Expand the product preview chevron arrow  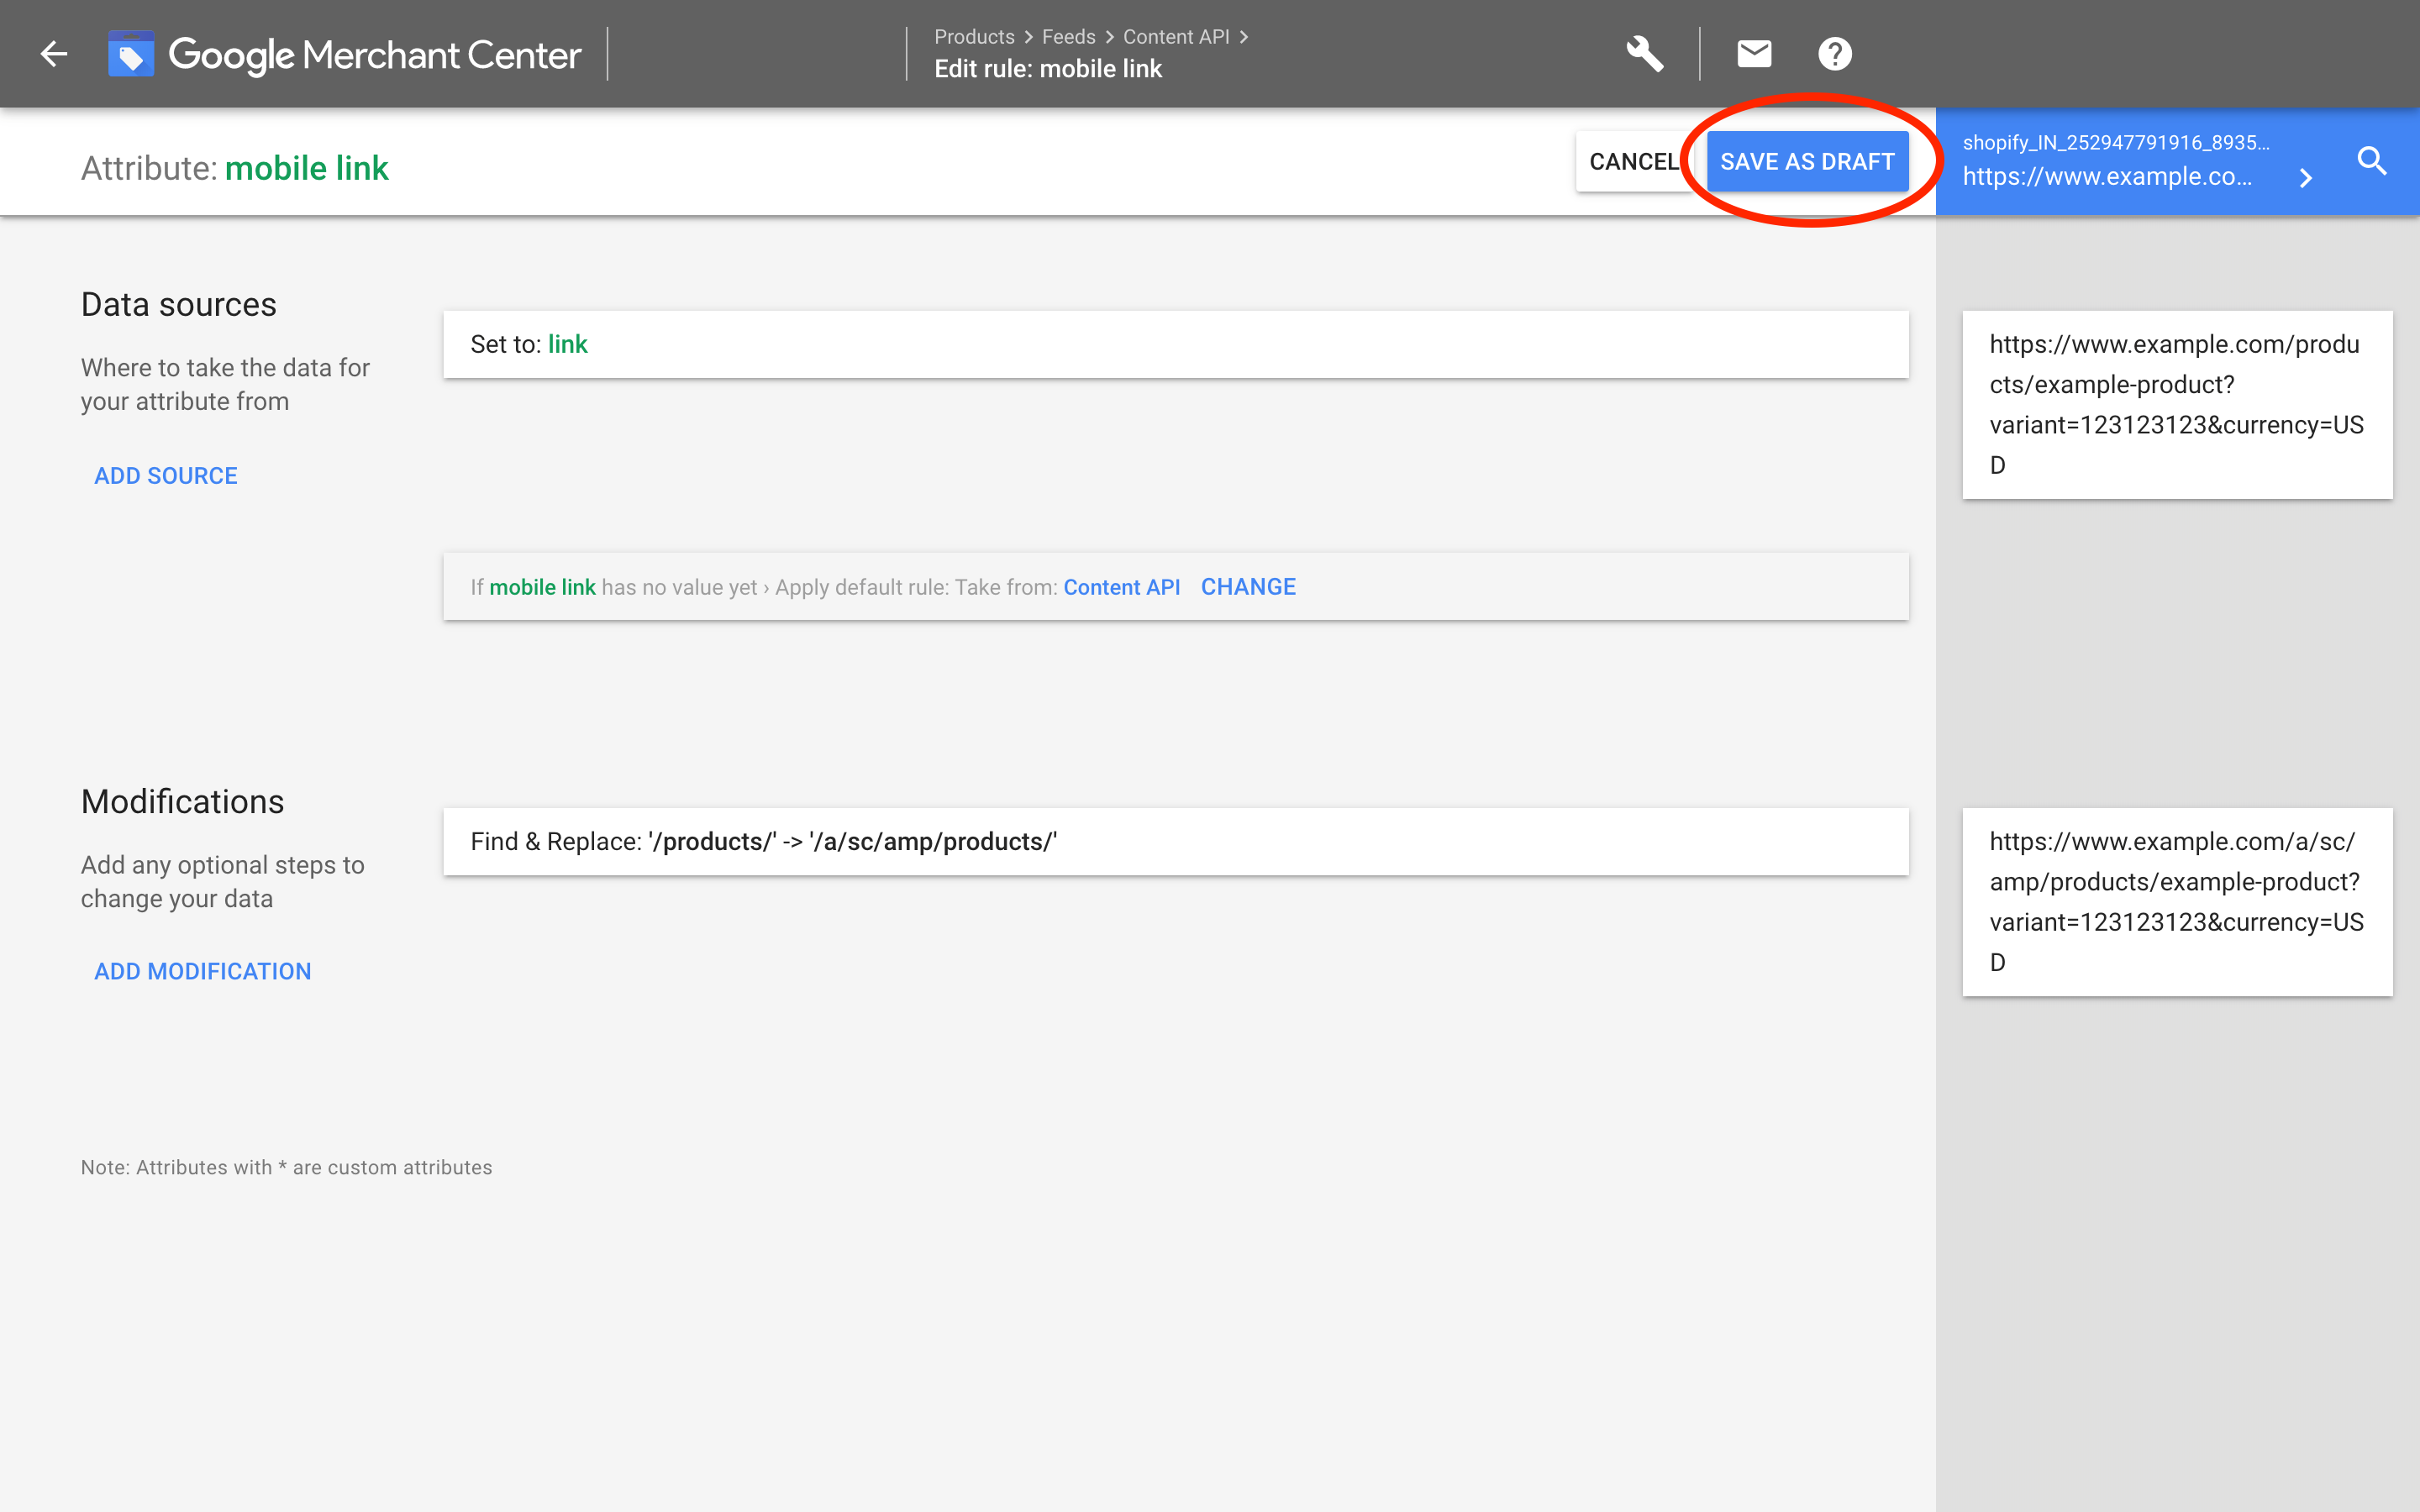click(x=2306, y=179)
